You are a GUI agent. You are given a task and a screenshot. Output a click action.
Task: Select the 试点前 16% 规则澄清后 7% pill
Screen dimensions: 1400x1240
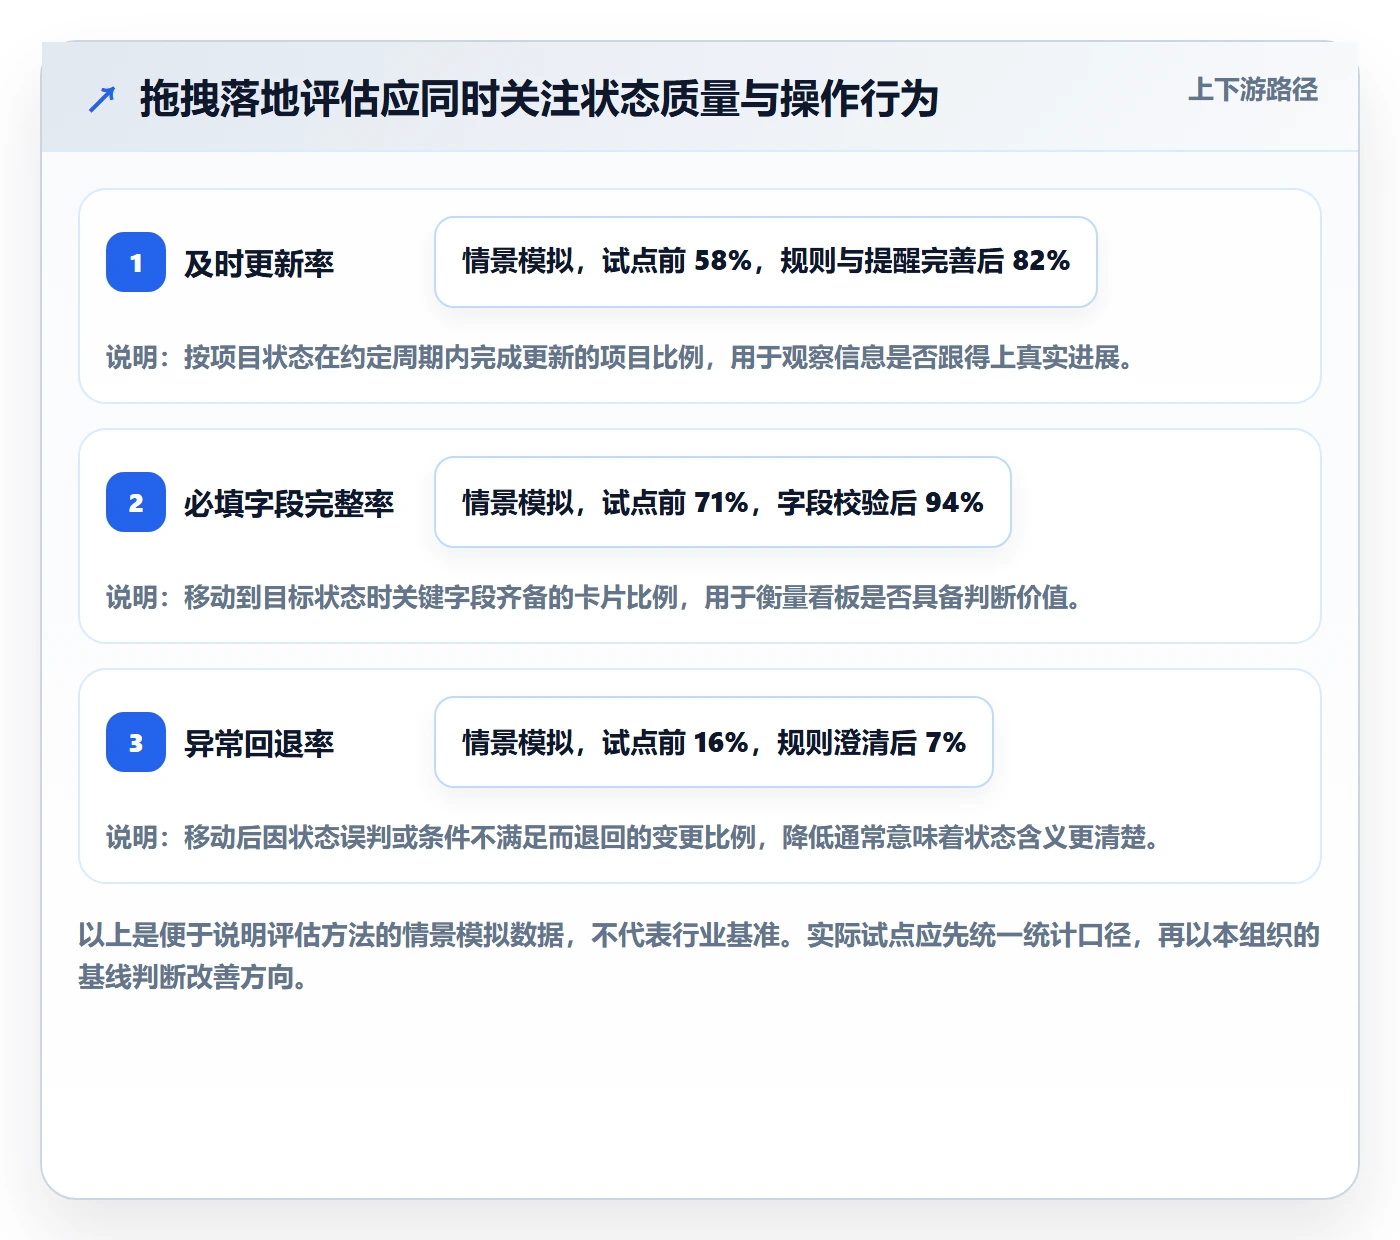714,742
